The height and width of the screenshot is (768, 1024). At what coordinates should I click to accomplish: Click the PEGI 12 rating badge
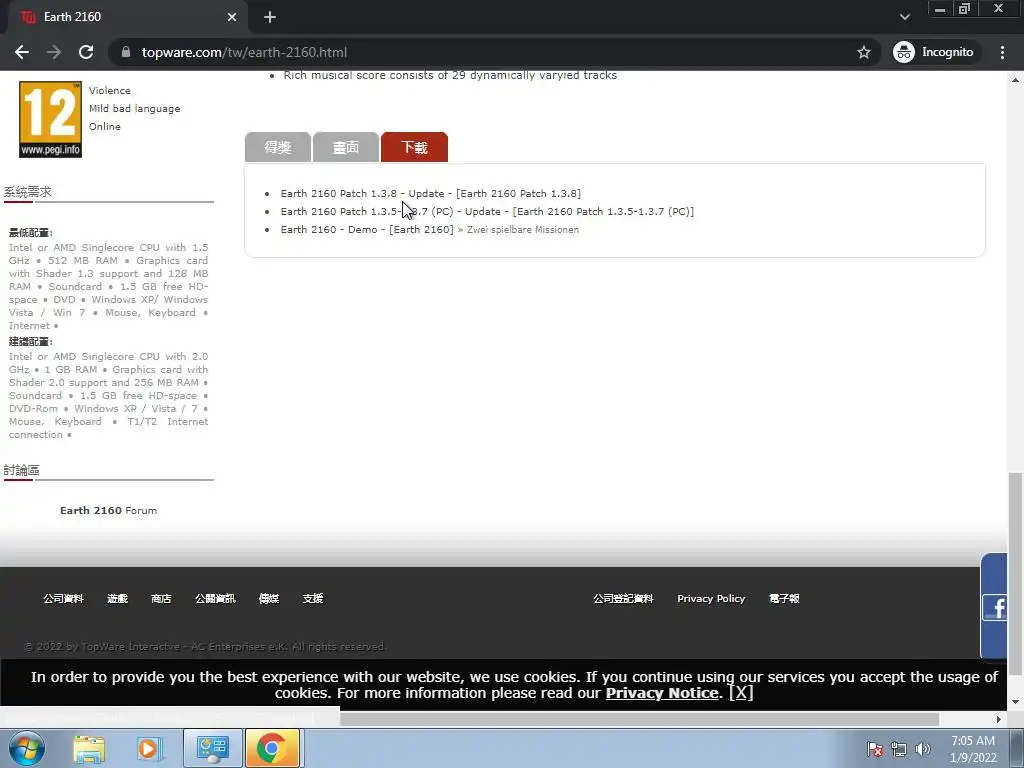[x=50, y=120]
